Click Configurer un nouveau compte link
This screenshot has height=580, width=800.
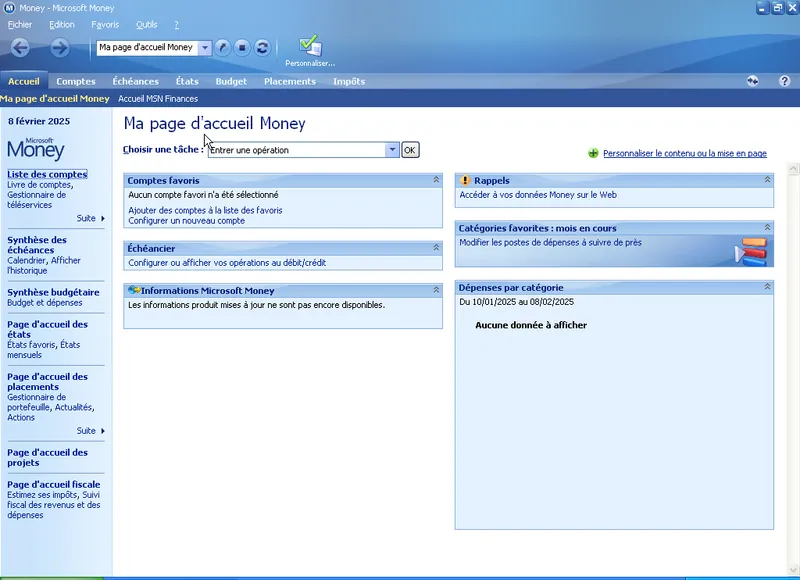187,221
